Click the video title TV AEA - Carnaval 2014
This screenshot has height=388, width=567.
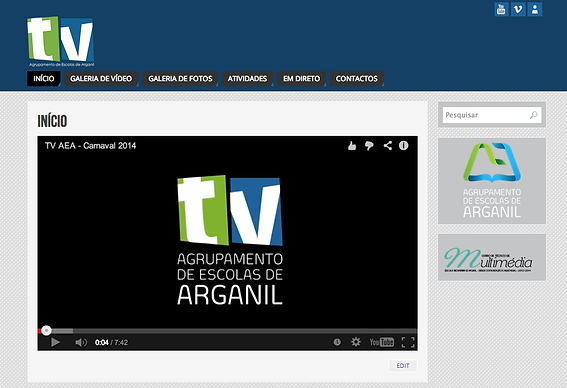click(x=90, y=146)
